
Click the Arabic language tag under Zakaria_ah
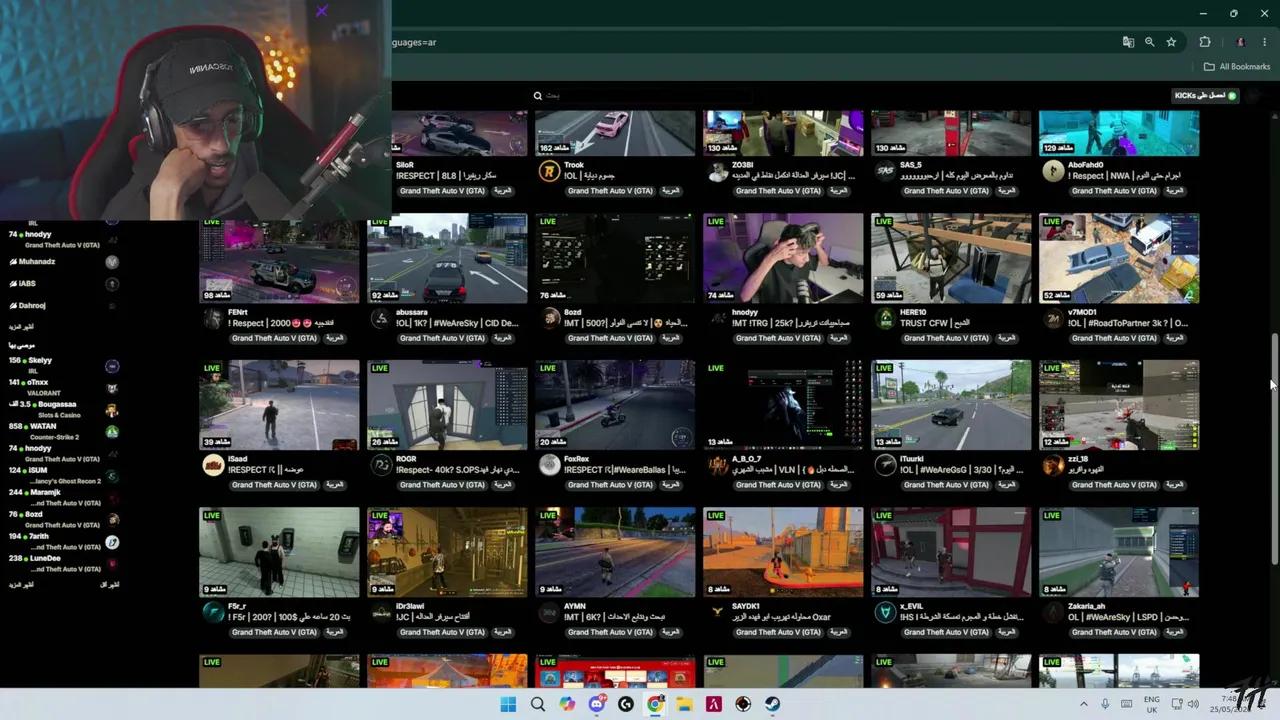click(x=1174, y=632)
